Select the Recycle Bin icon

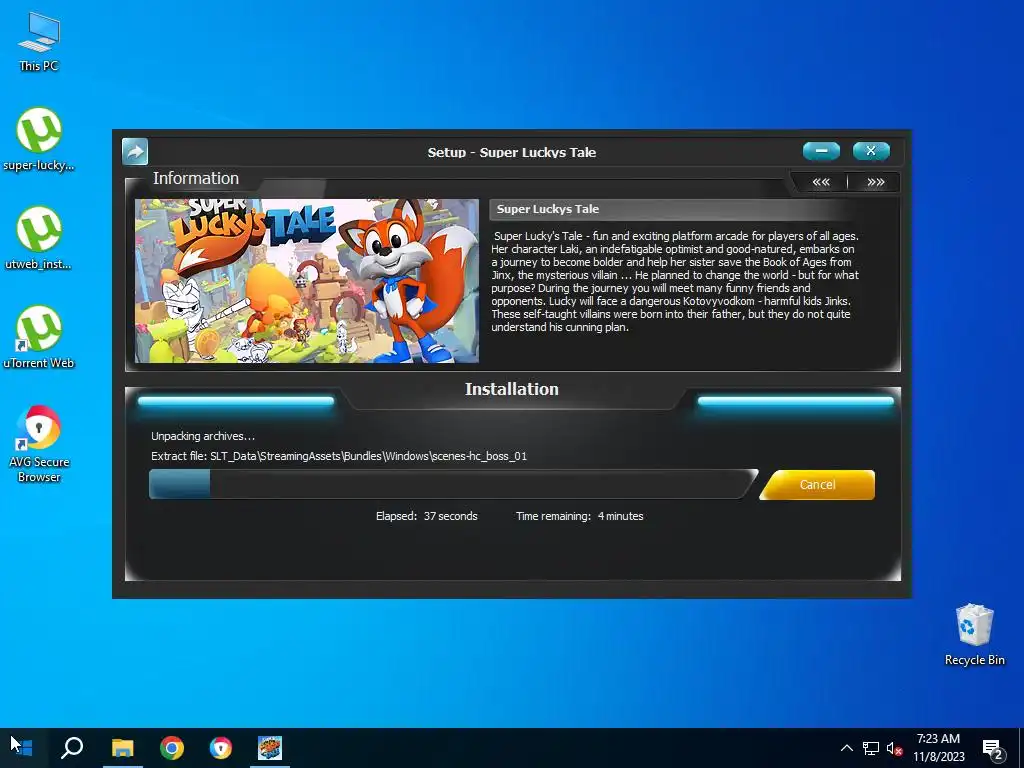(x=974, y=635)
